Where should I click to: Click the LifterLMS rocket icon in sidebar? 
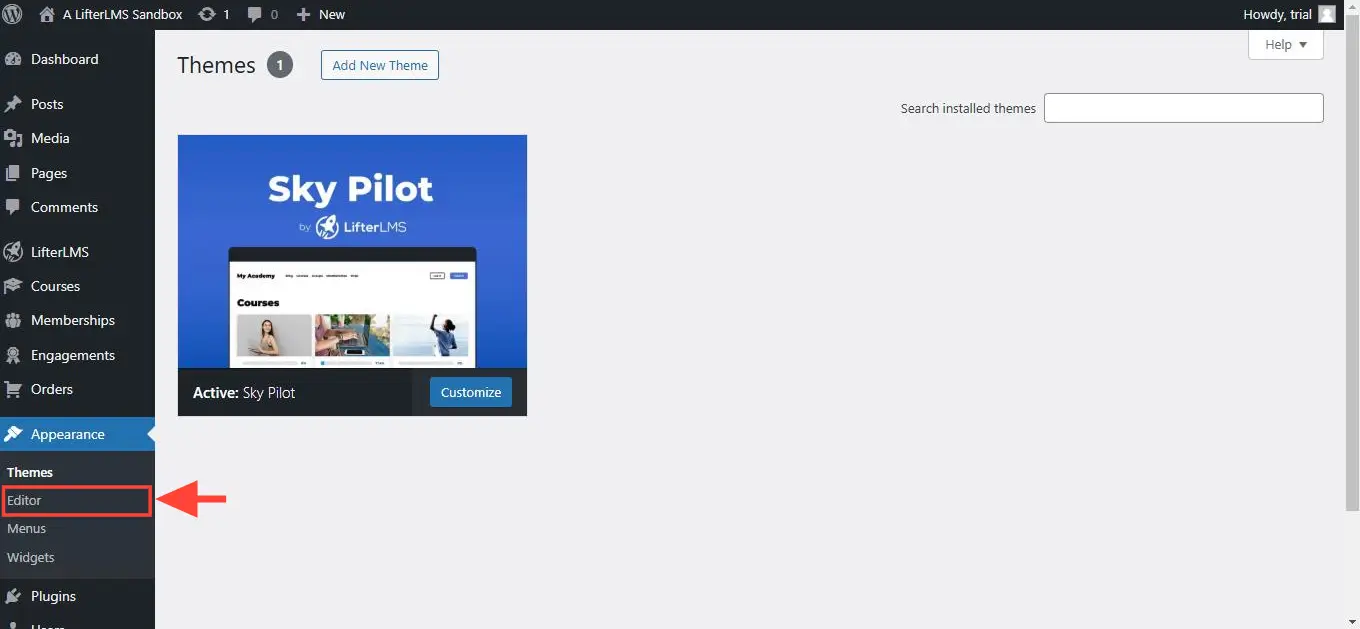13,252
